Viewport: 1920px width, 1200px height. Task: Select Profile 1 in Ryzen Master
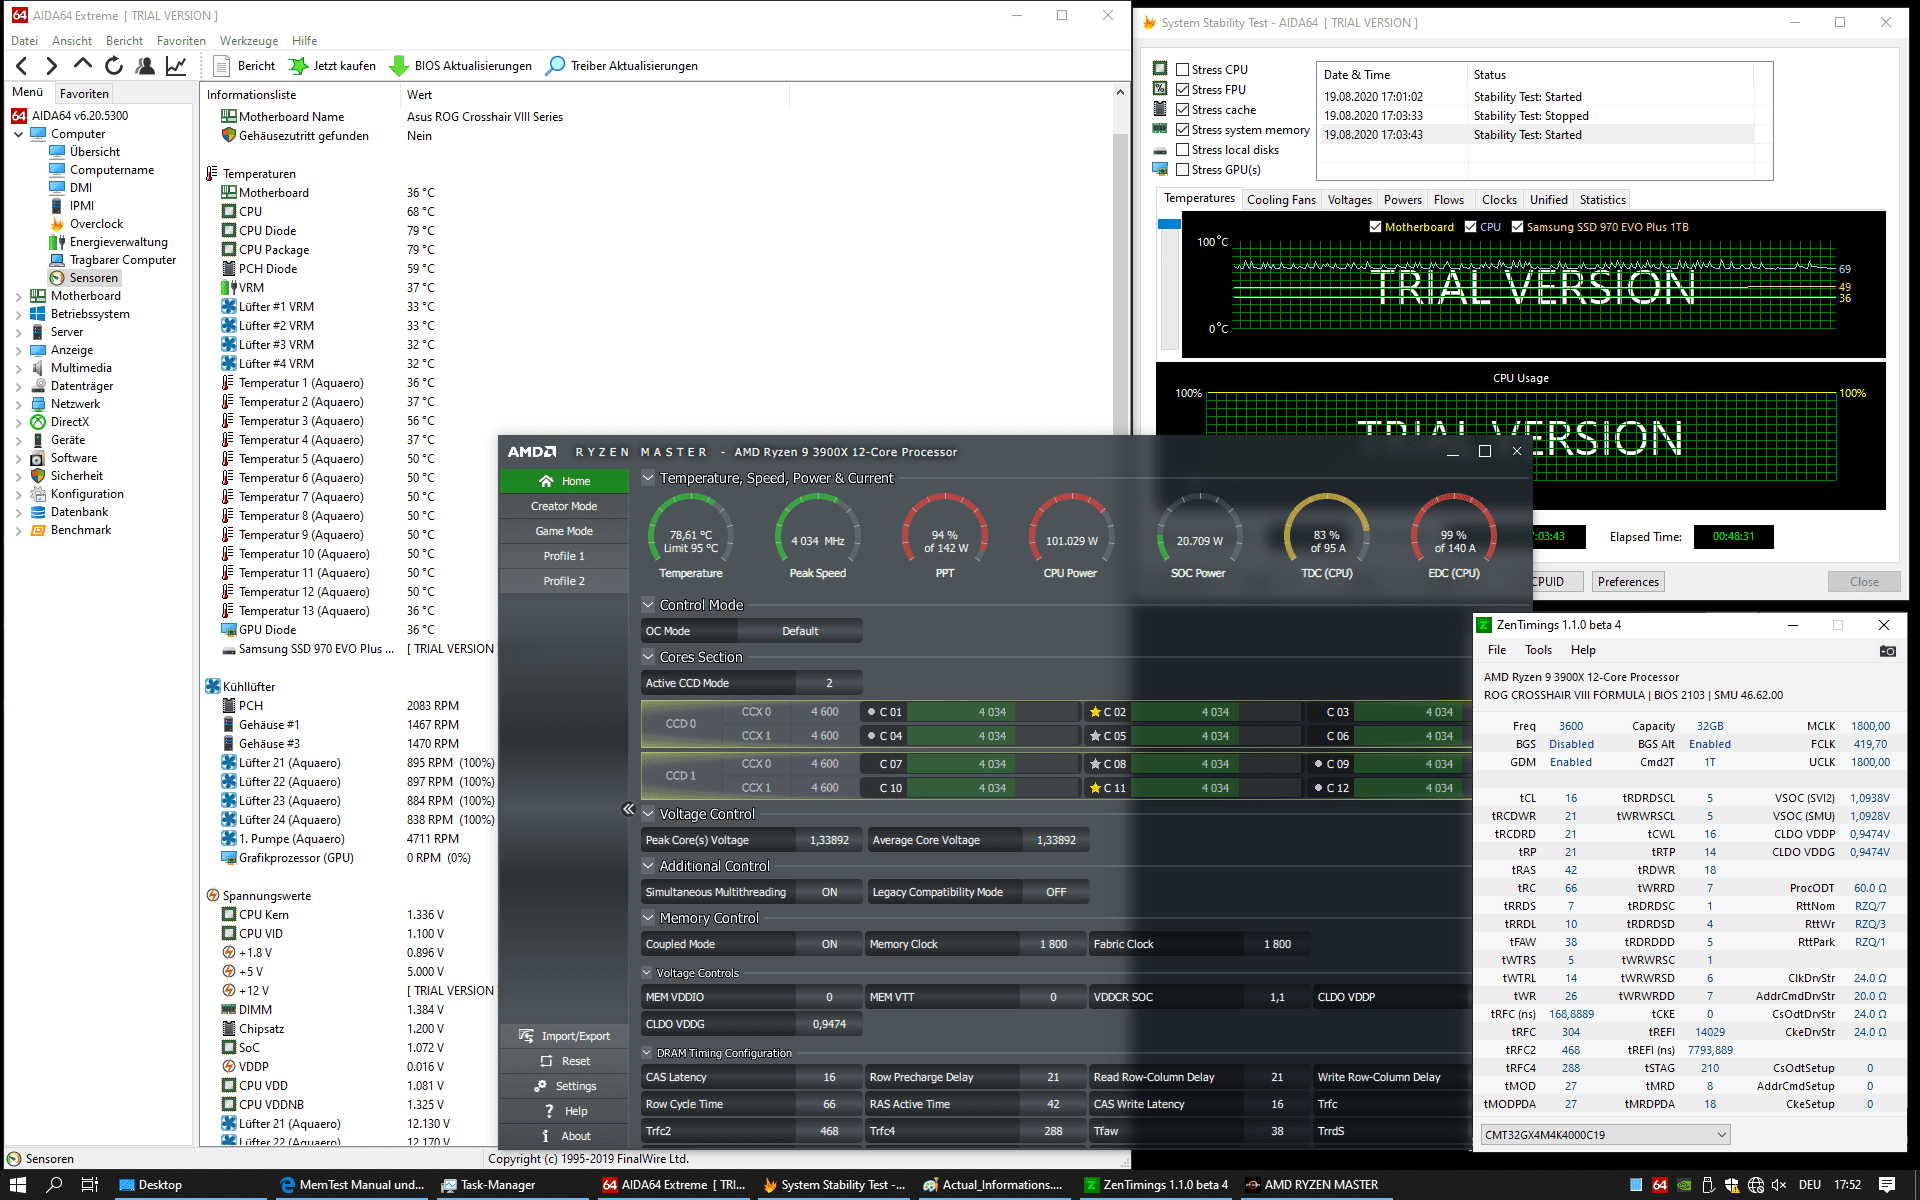[x=564, y=556]
